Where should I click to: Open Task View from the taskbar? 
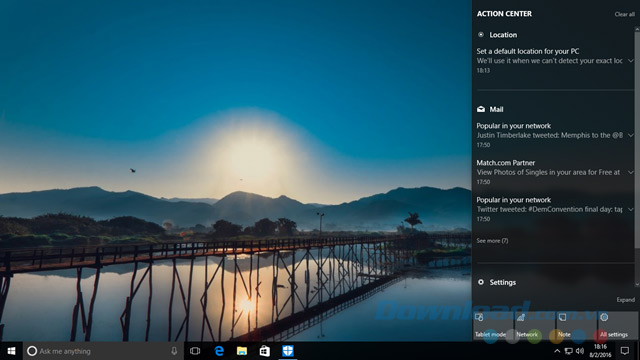click(195, 351)
